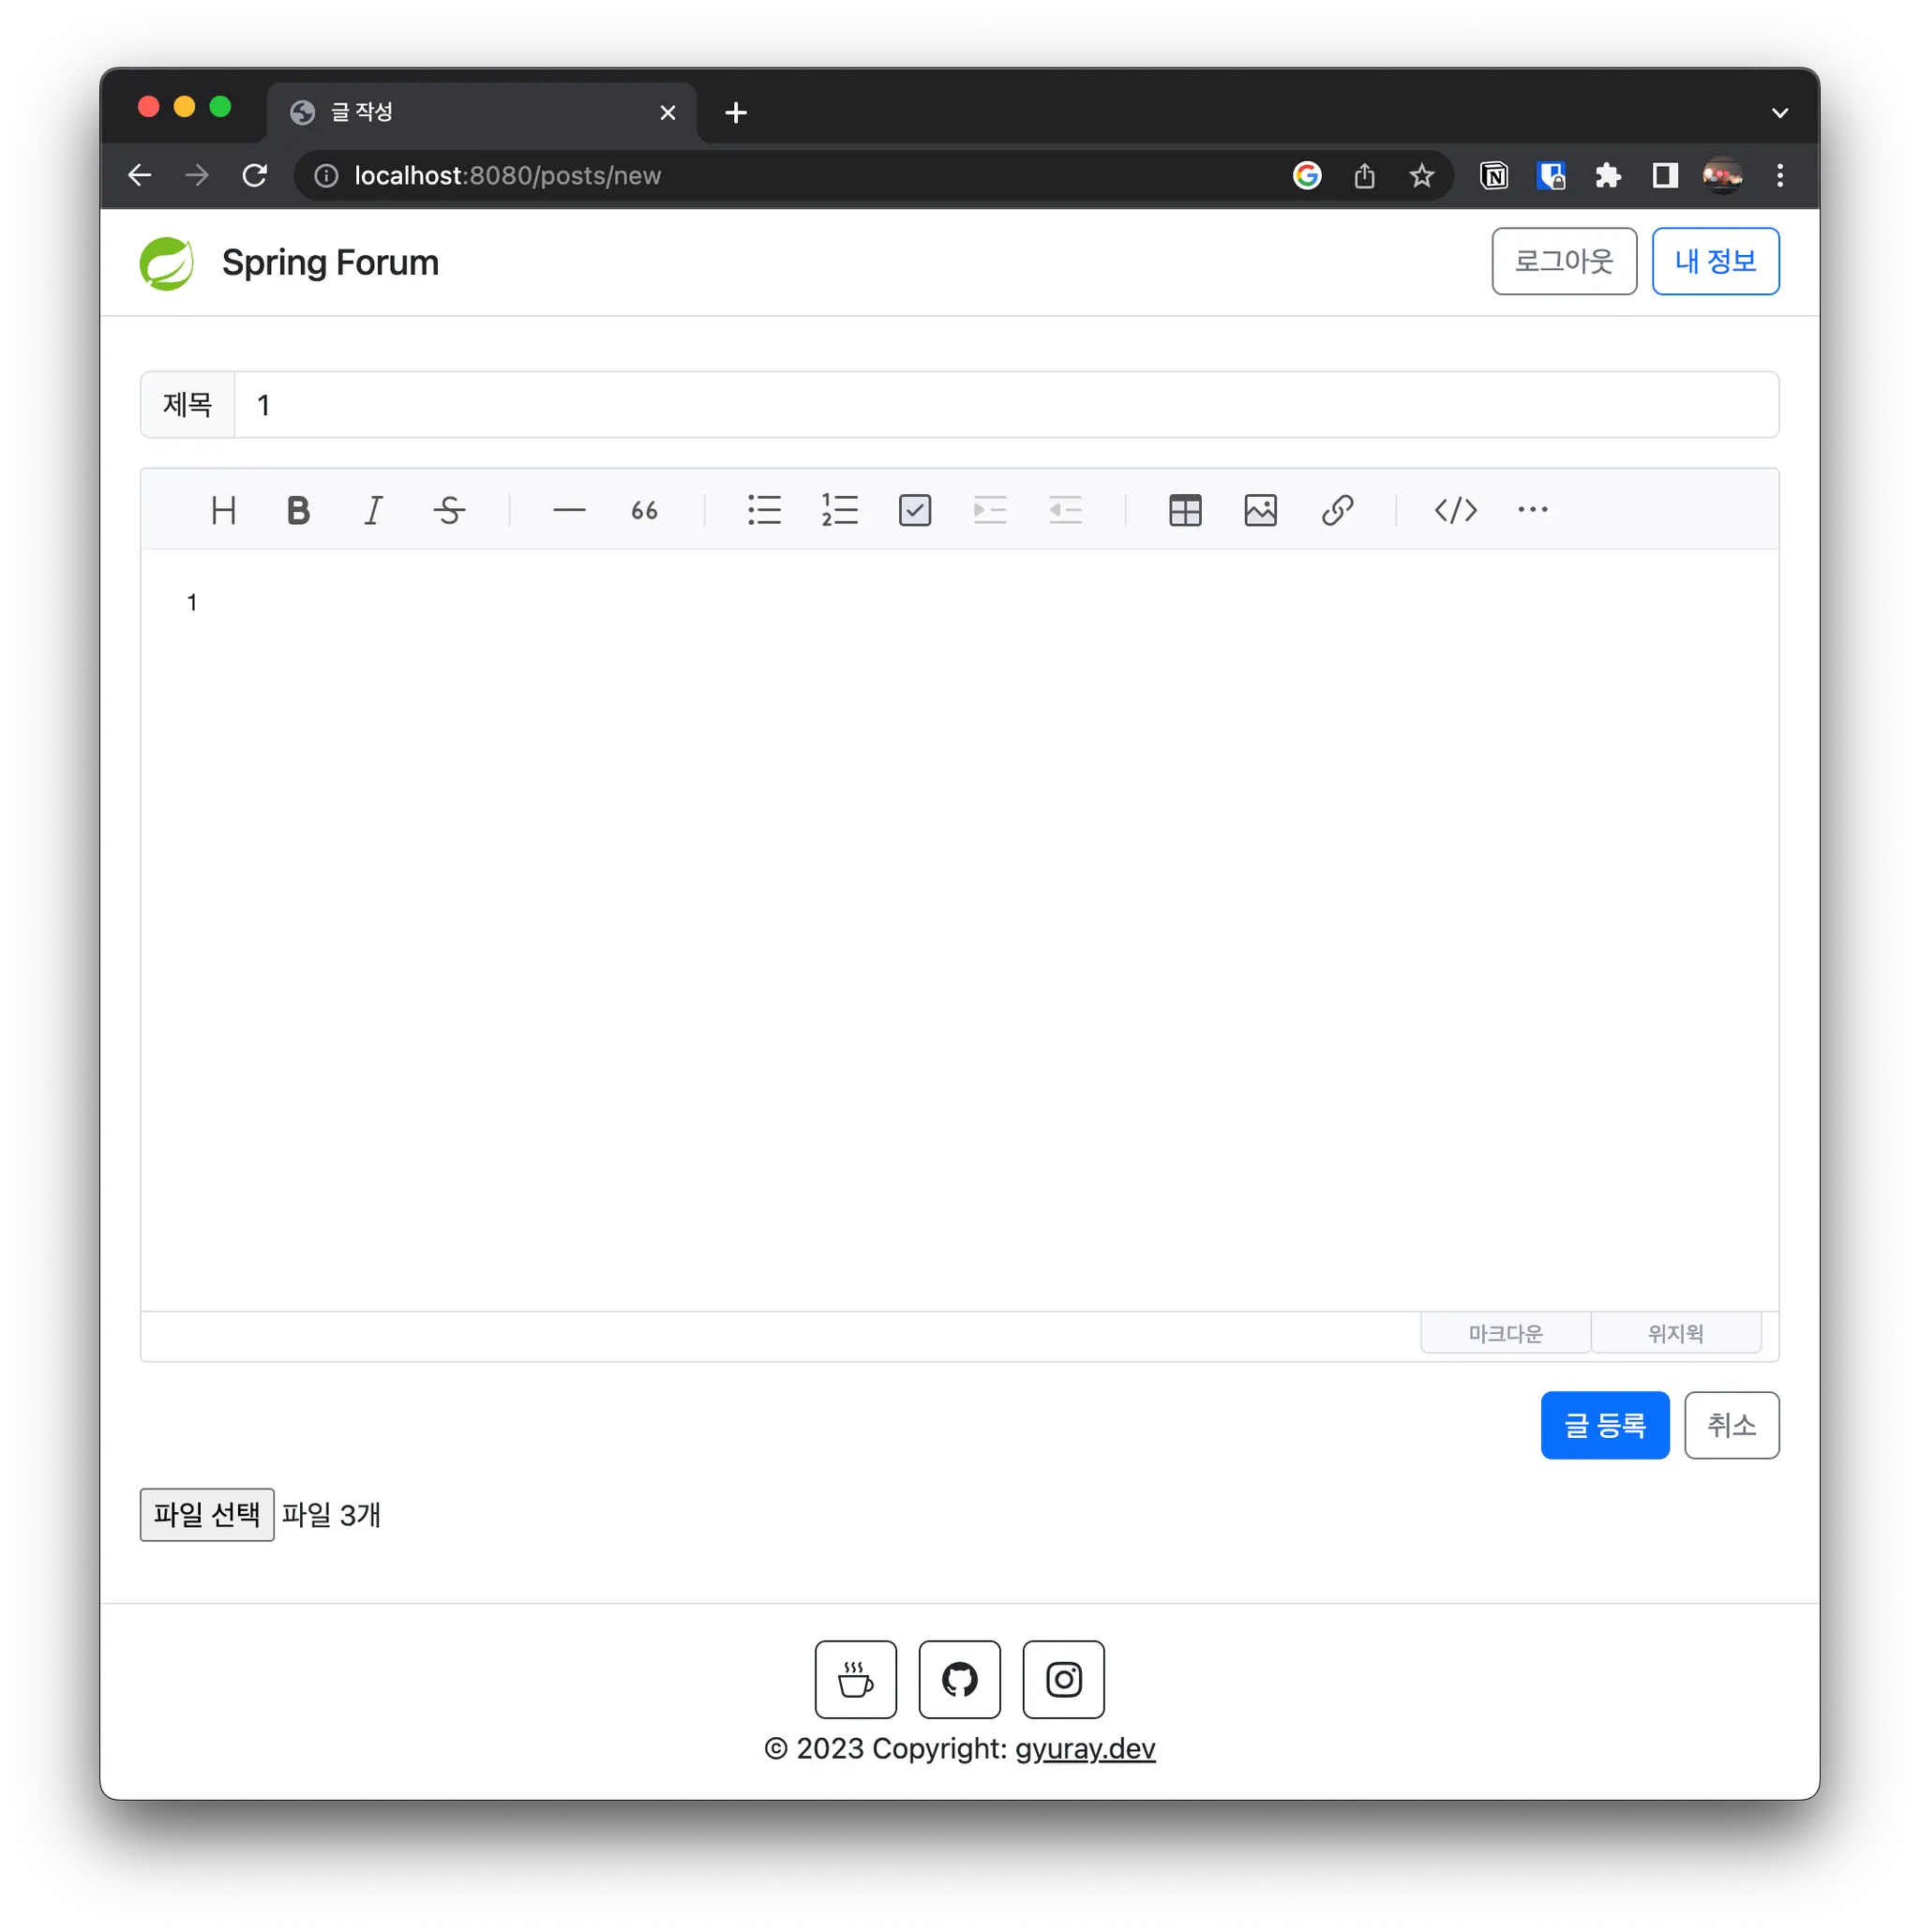Toggle italic text formatting
1920x1932 pixels.
pos(373,511)
